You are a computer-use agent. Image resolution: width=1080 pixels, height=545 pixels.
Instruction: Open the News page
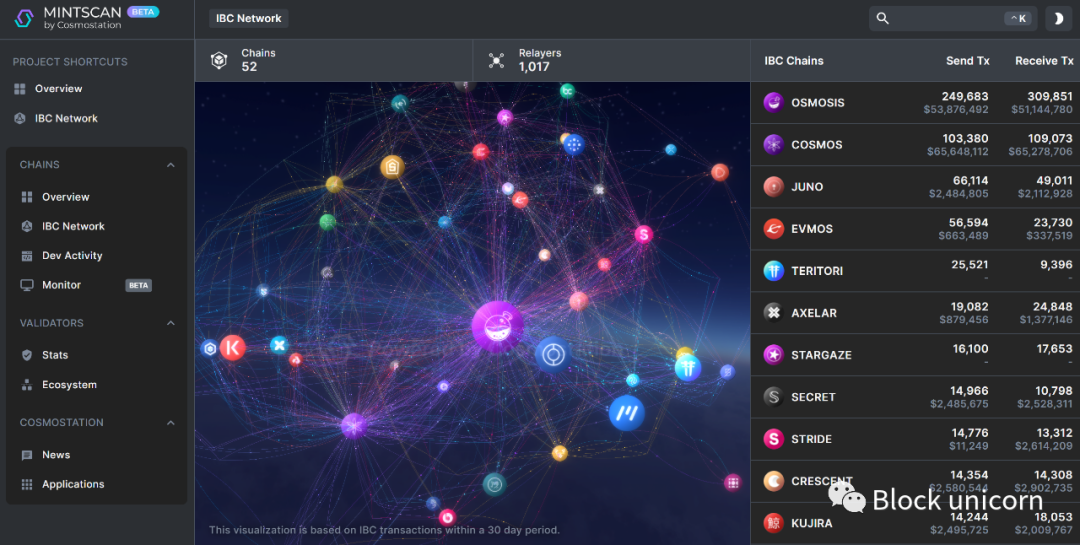click(56, 455)
